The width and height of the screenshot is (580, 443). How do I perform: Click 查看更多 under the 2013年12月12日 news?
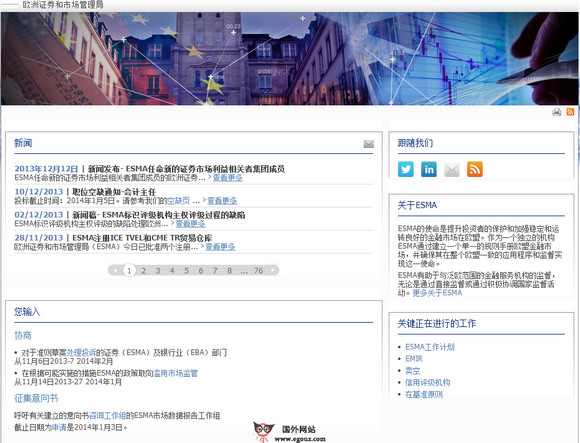pyautogui.click(x=228, y=178)
